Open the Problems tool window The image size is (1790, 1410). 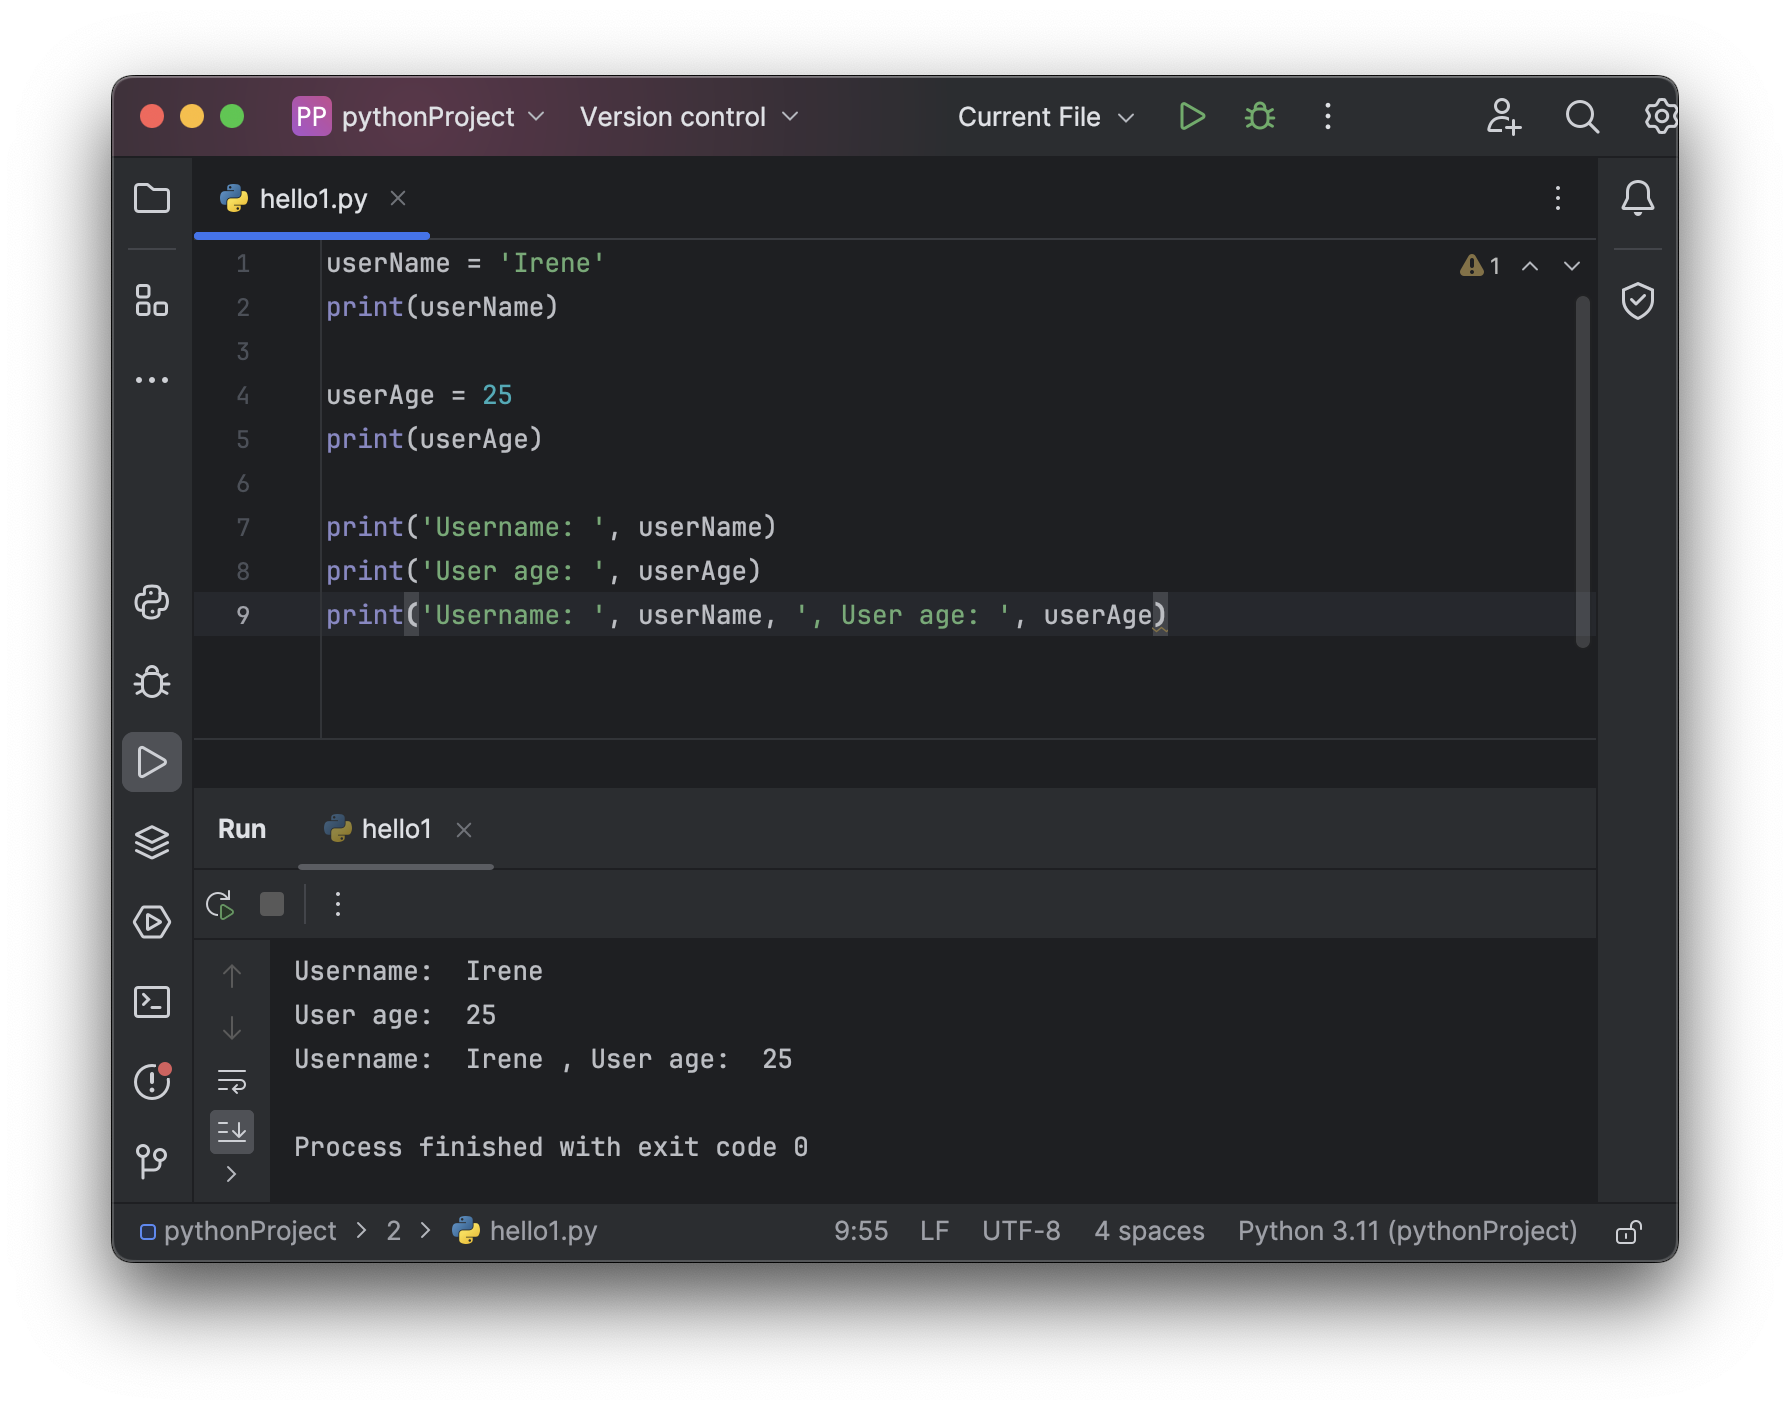point(152,1082)
